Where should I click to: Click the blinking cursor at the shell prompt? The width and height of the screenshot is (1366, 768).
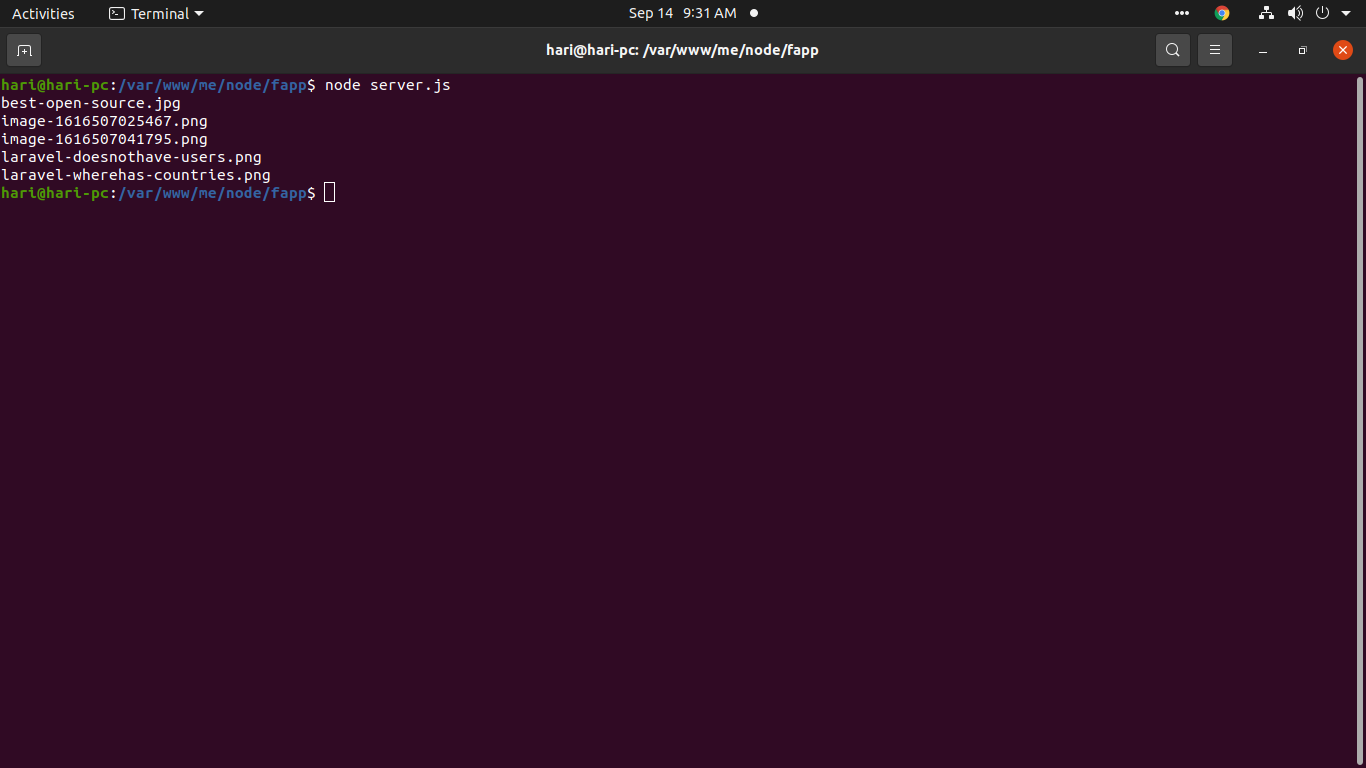coord(329,192)
